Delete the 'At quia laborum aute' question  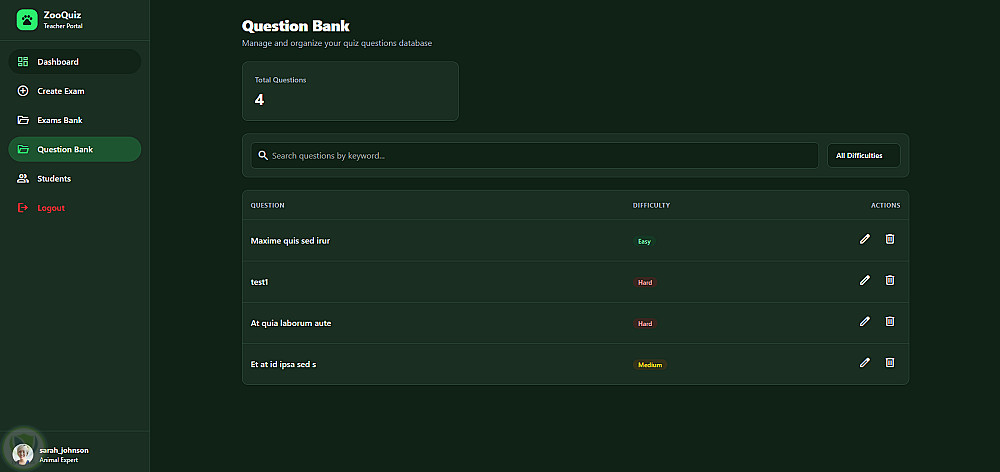tap(890, 321)
